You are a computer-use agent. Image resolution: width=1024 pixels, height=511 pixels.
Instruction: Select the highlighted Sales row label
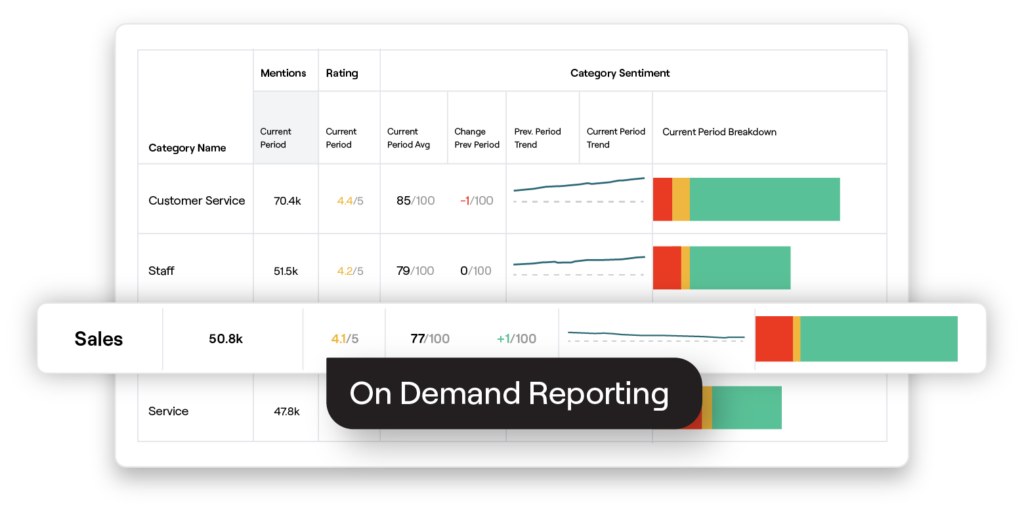coord(99,339)
